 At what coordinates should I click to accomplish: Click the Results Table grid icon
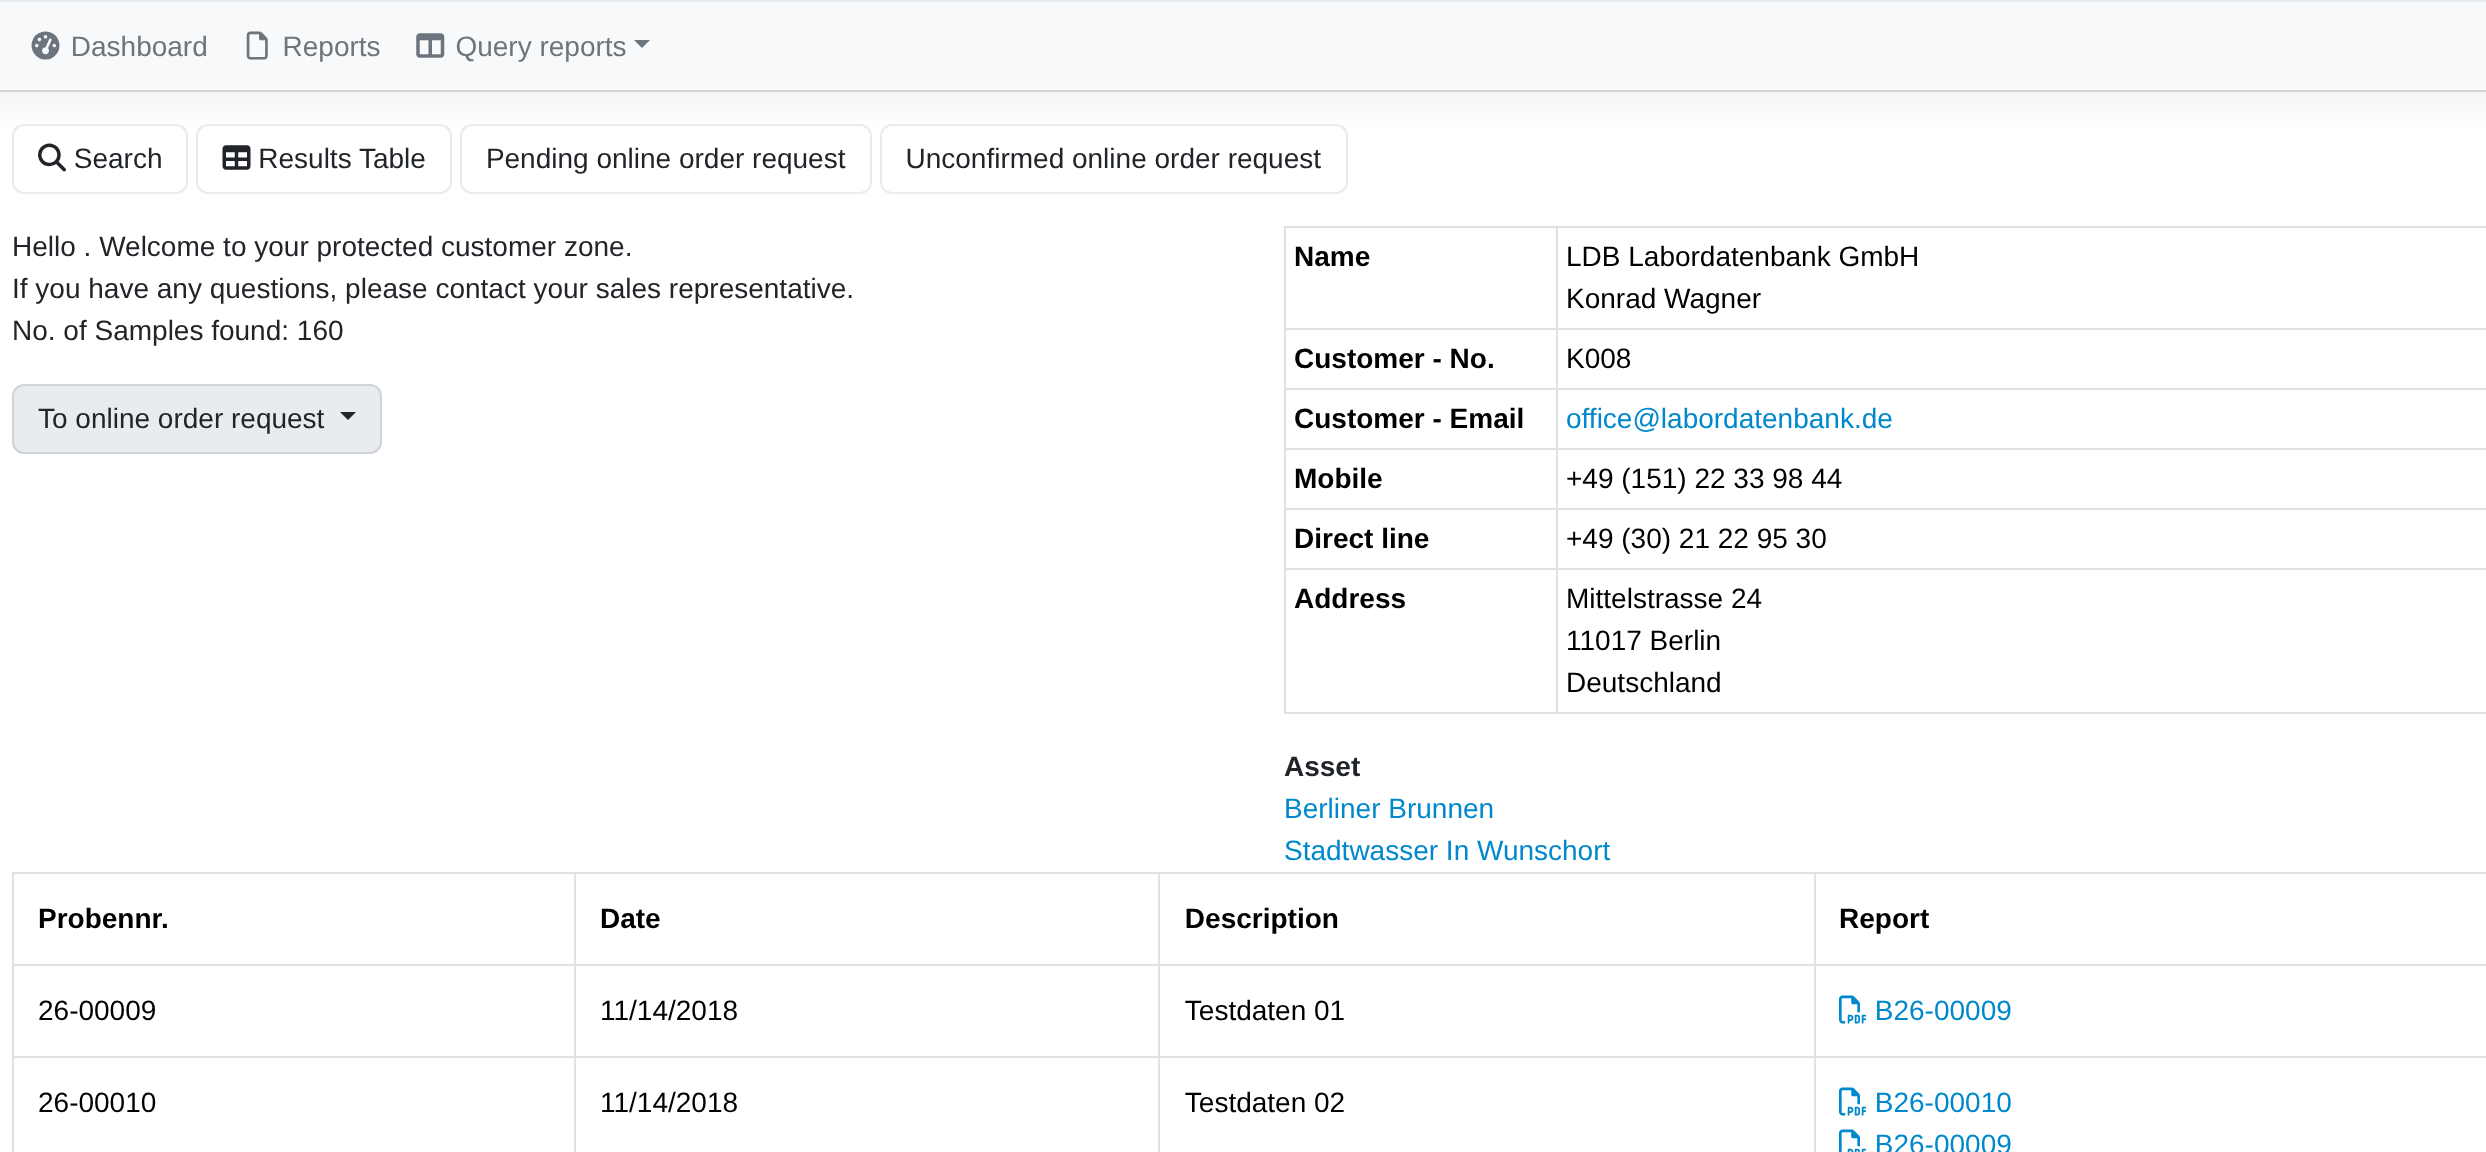[x=236, y=158]
